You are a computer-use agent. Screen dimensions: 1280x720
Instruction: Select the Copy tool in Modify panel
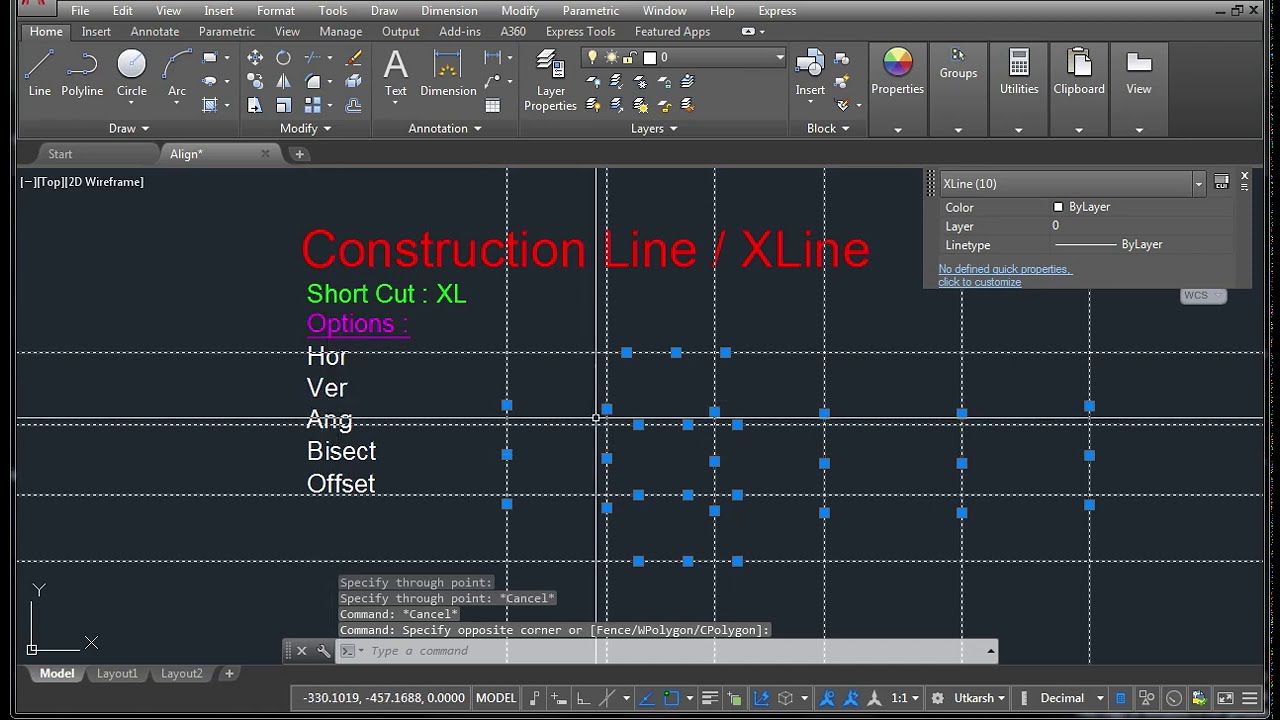pos(255,81)
